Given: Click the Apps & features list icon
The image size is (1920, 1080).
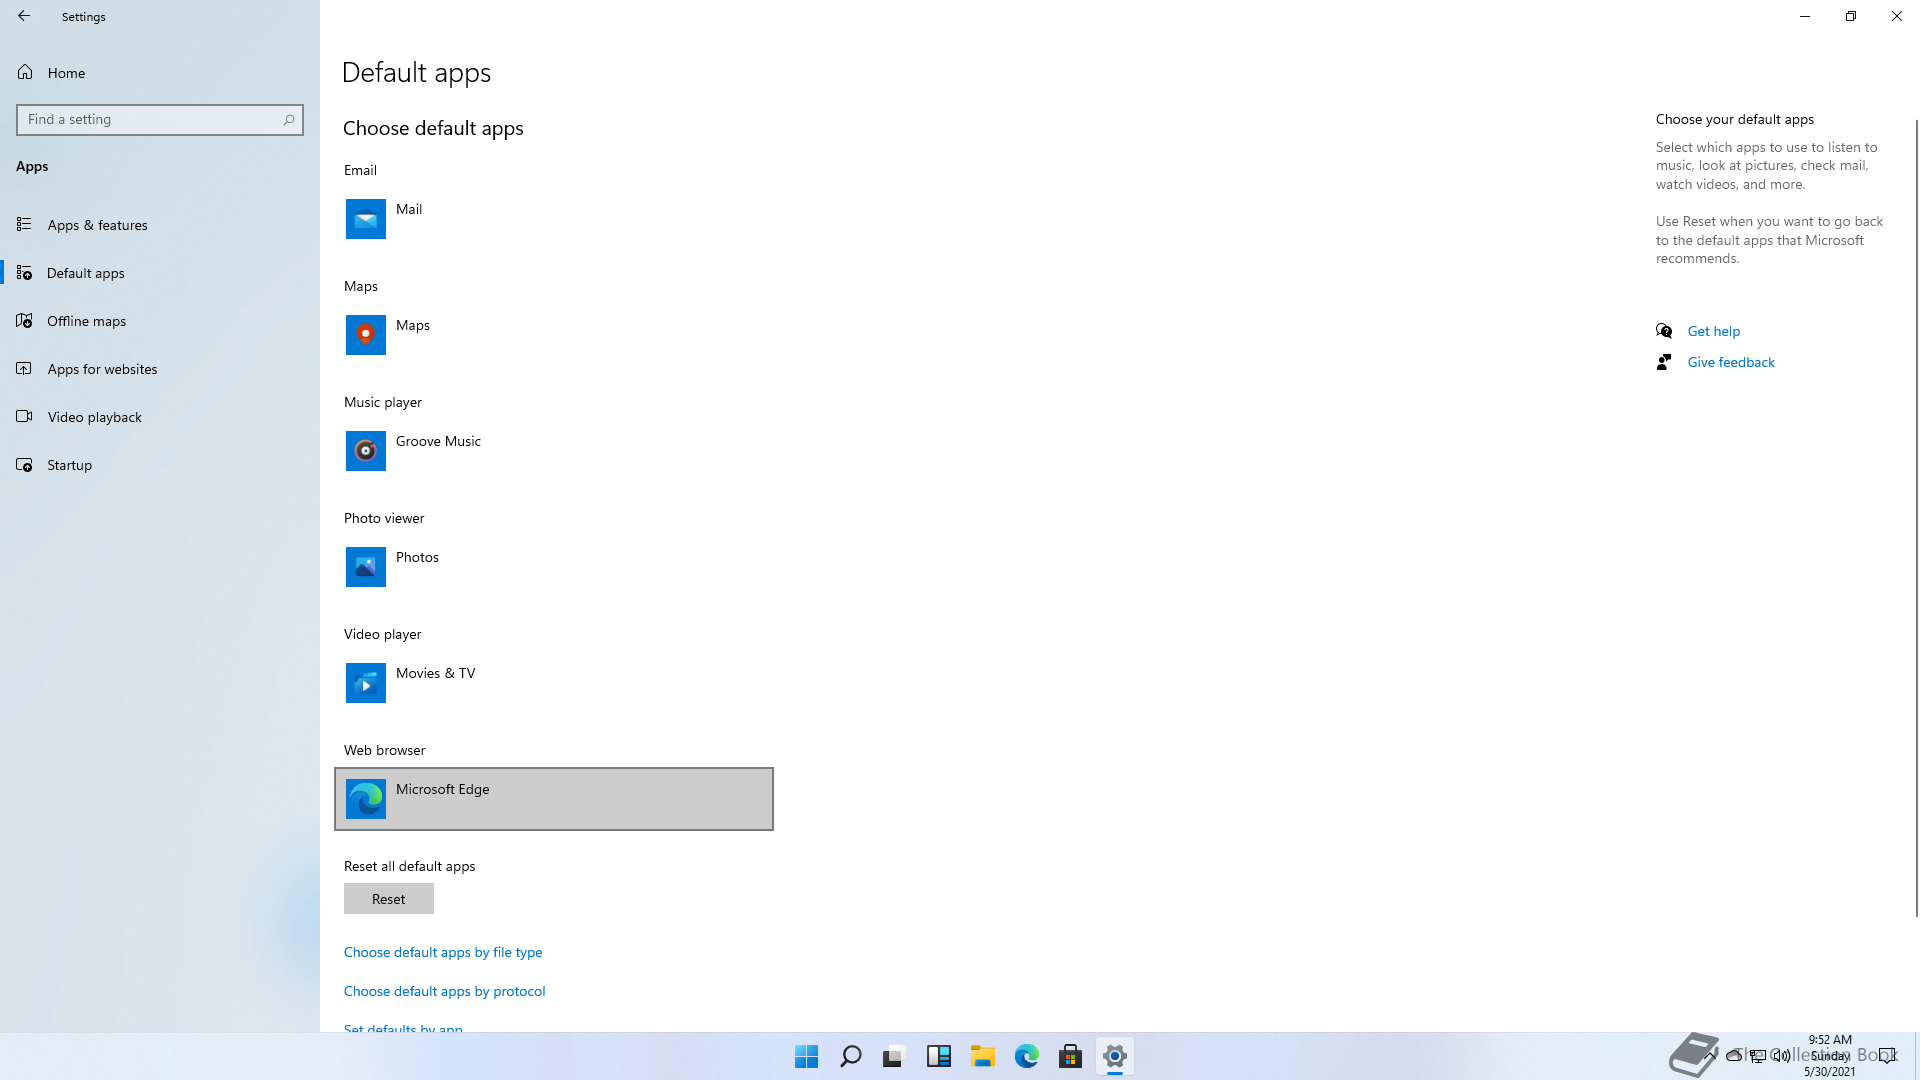Looking at the screenshot, I should (24, 224).
